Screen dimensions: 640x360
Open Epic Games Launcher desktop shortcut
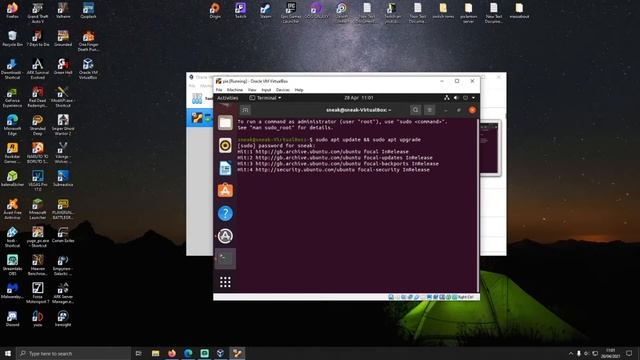(291, 12)
